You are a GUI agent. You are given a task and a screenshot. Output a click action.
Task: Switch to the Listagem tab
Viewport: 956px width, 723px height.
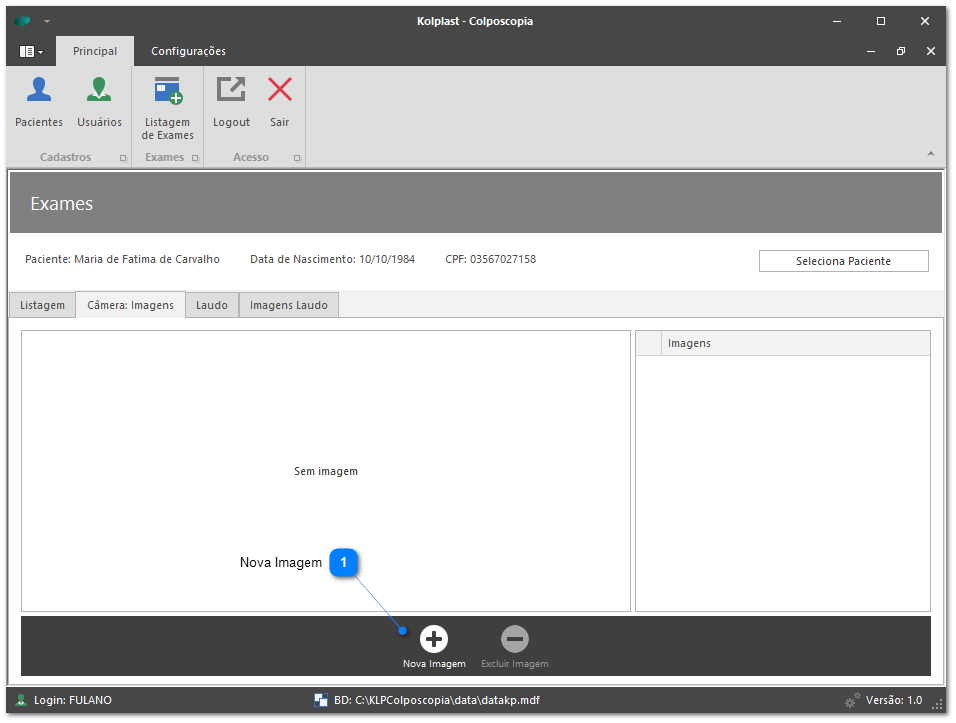(x=43, y=305)
